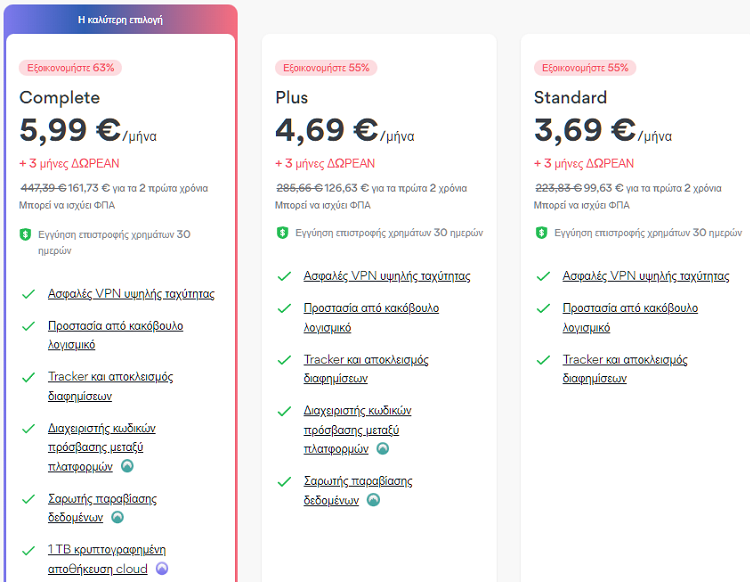The image size is (750, 582).
Task: Click the 55% savings badge on Plus
Action: pyautogui.click(x=326, y=67)
